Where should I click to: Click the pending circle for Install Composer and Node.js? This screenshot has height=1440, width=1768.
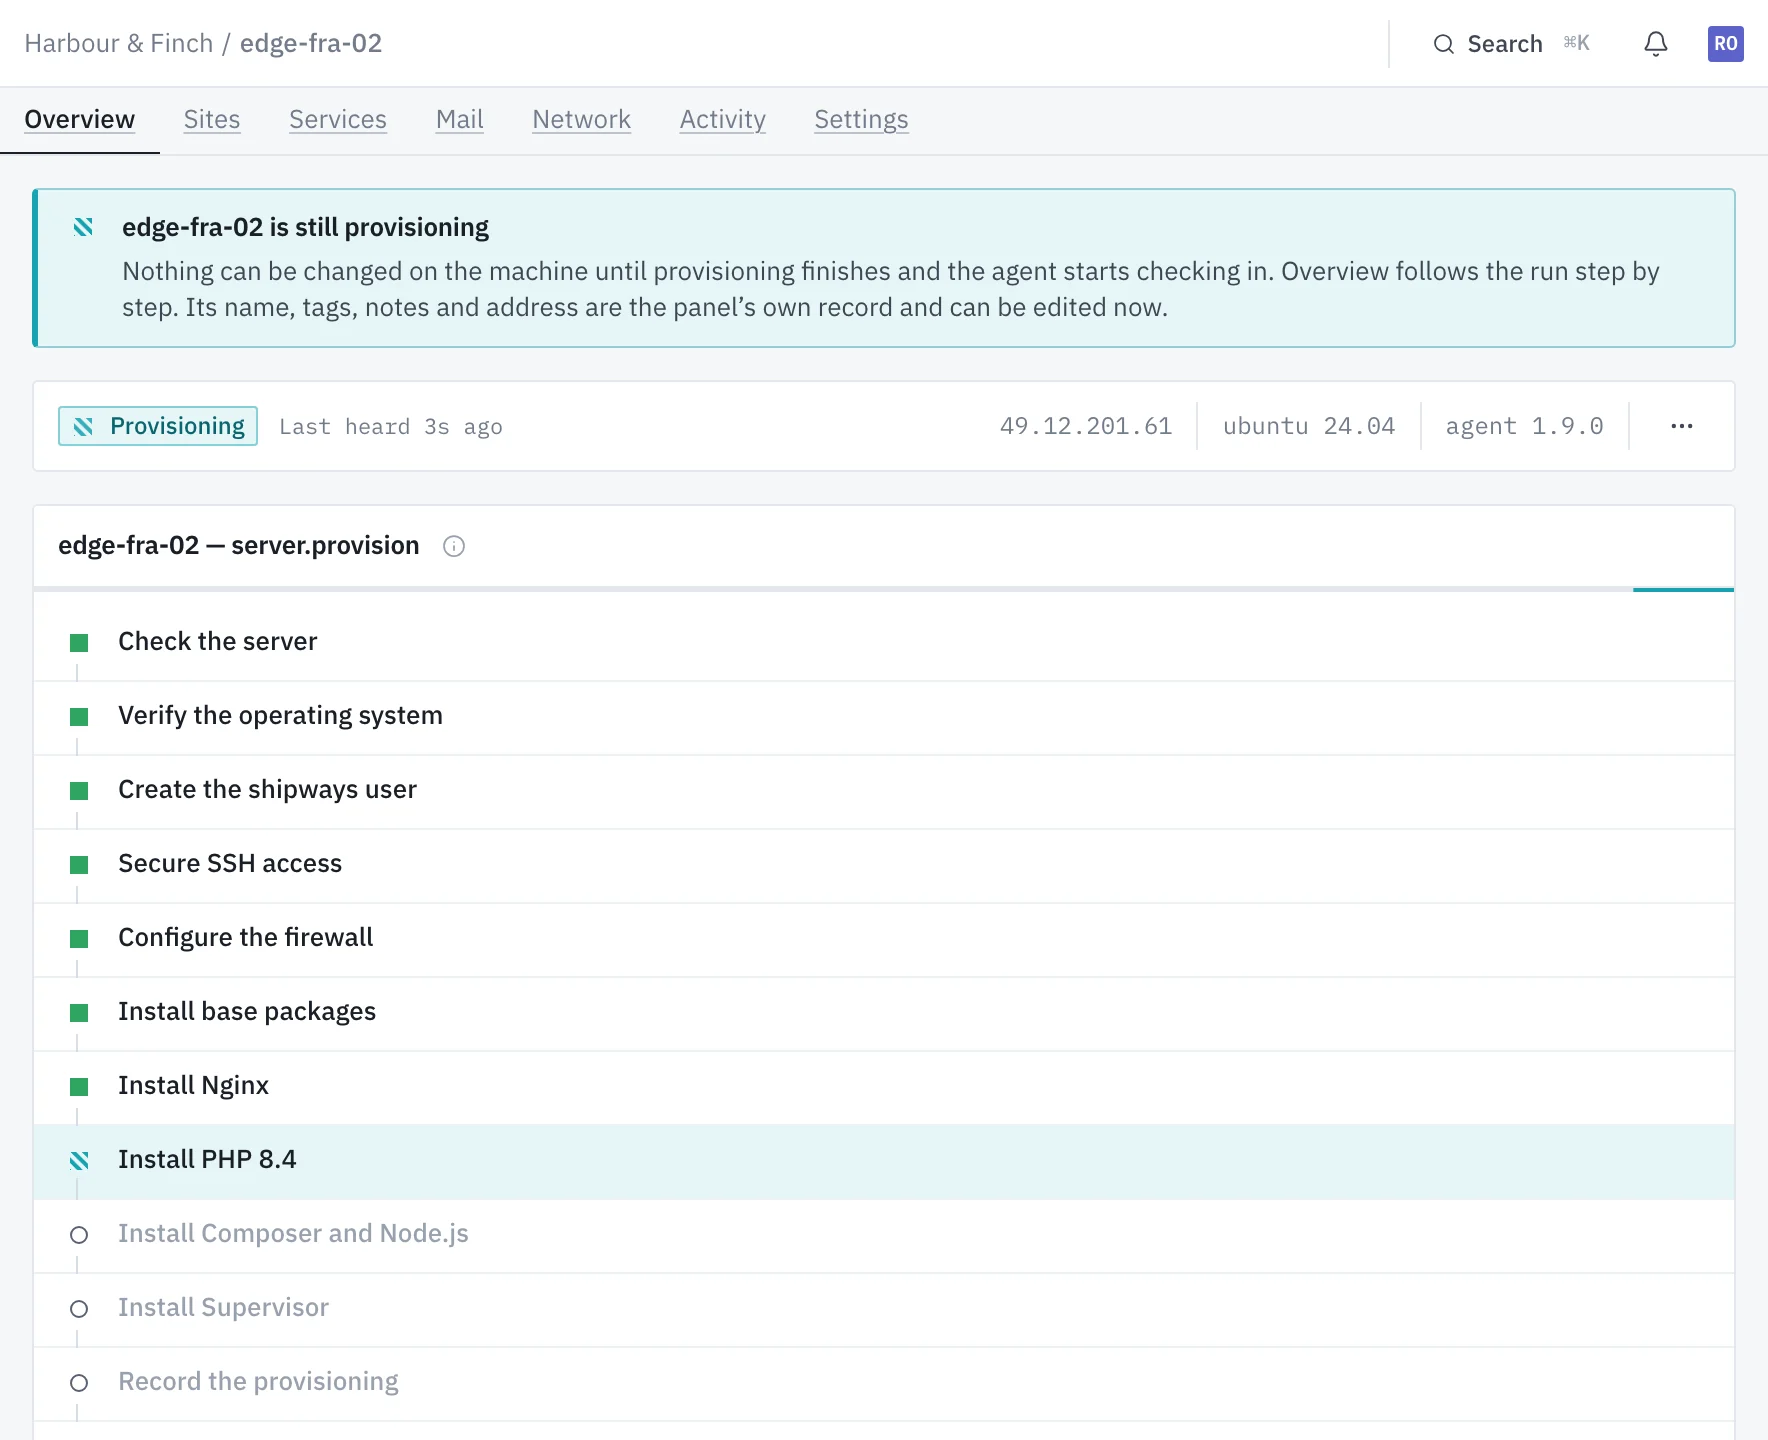pos(79,1235)
